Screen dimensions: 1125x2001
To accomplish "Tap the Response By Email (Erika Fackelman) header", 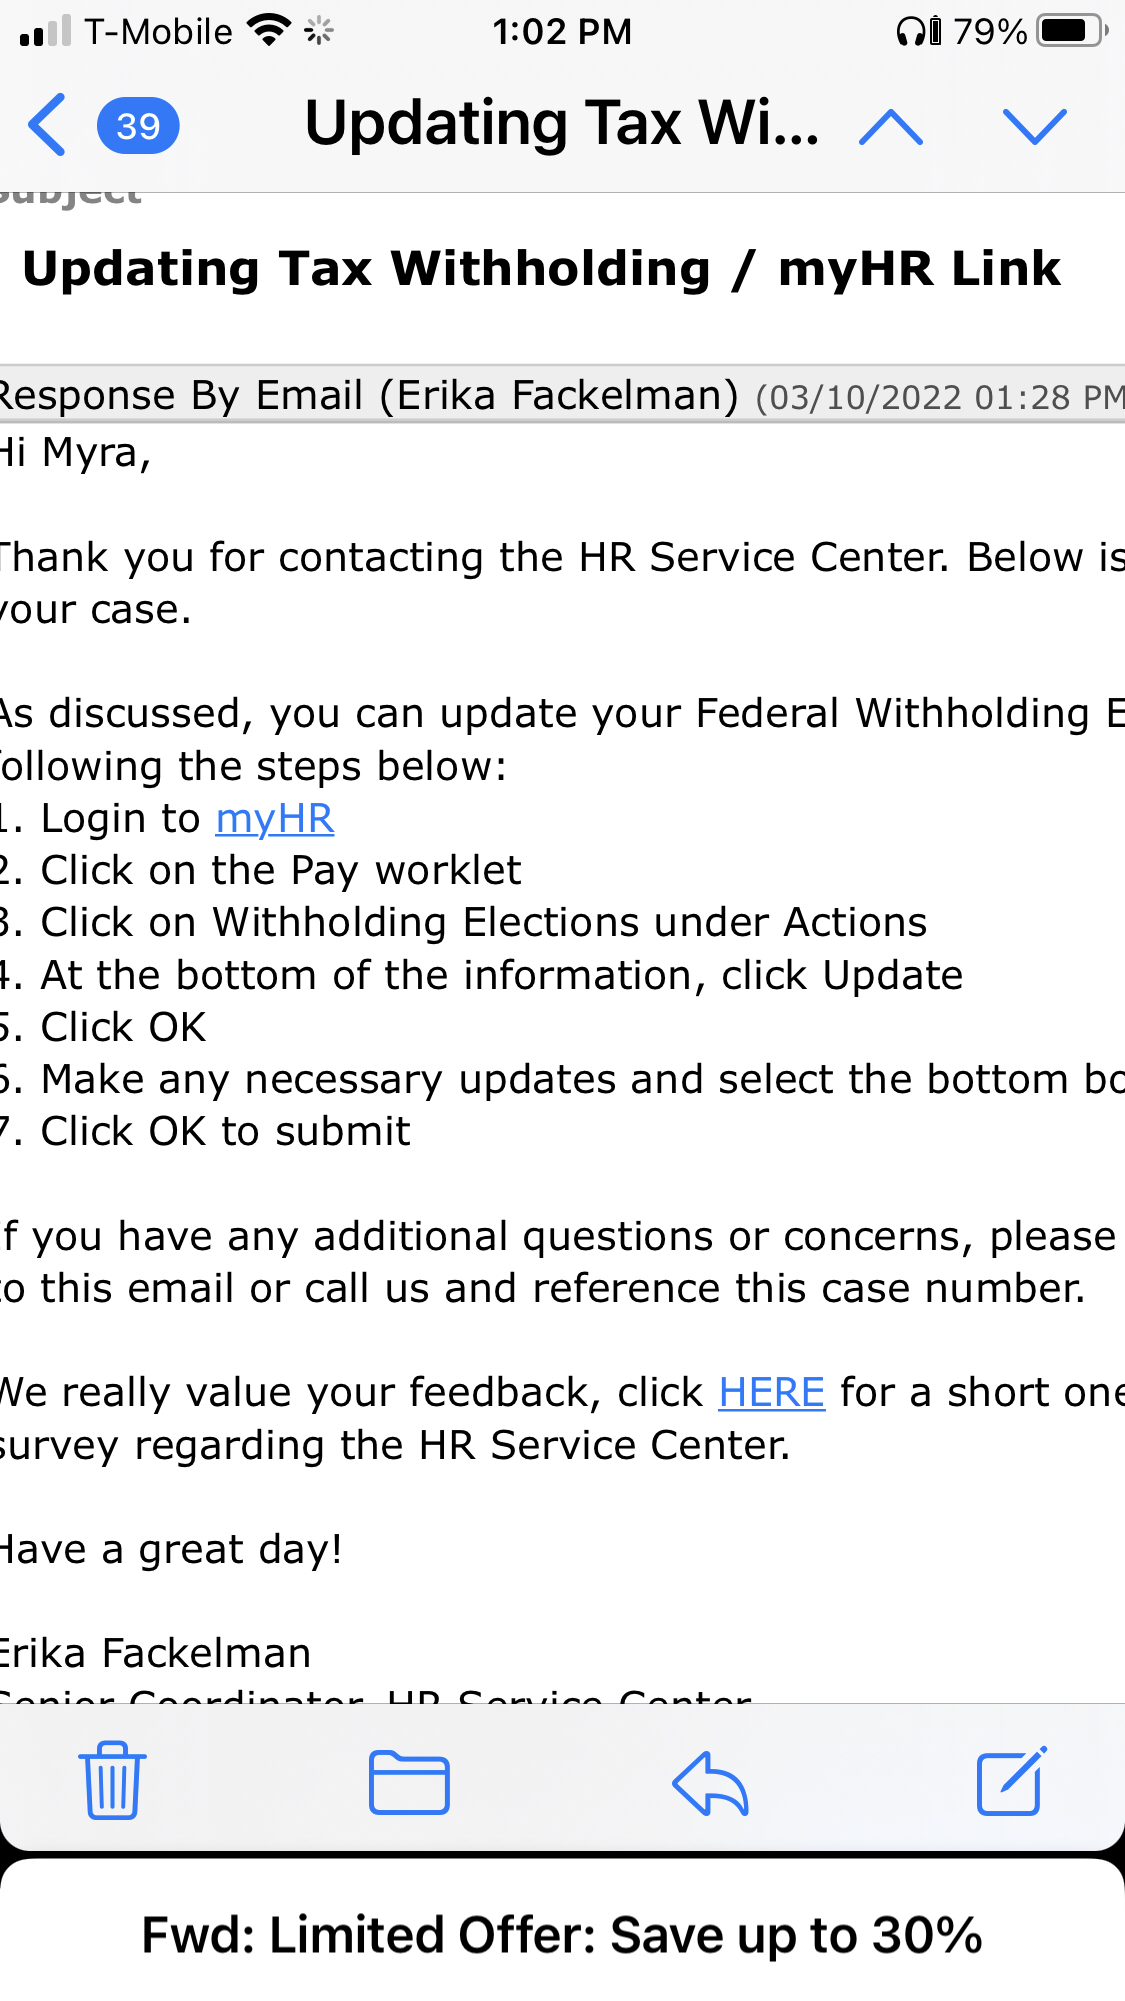I will [370, 395].
